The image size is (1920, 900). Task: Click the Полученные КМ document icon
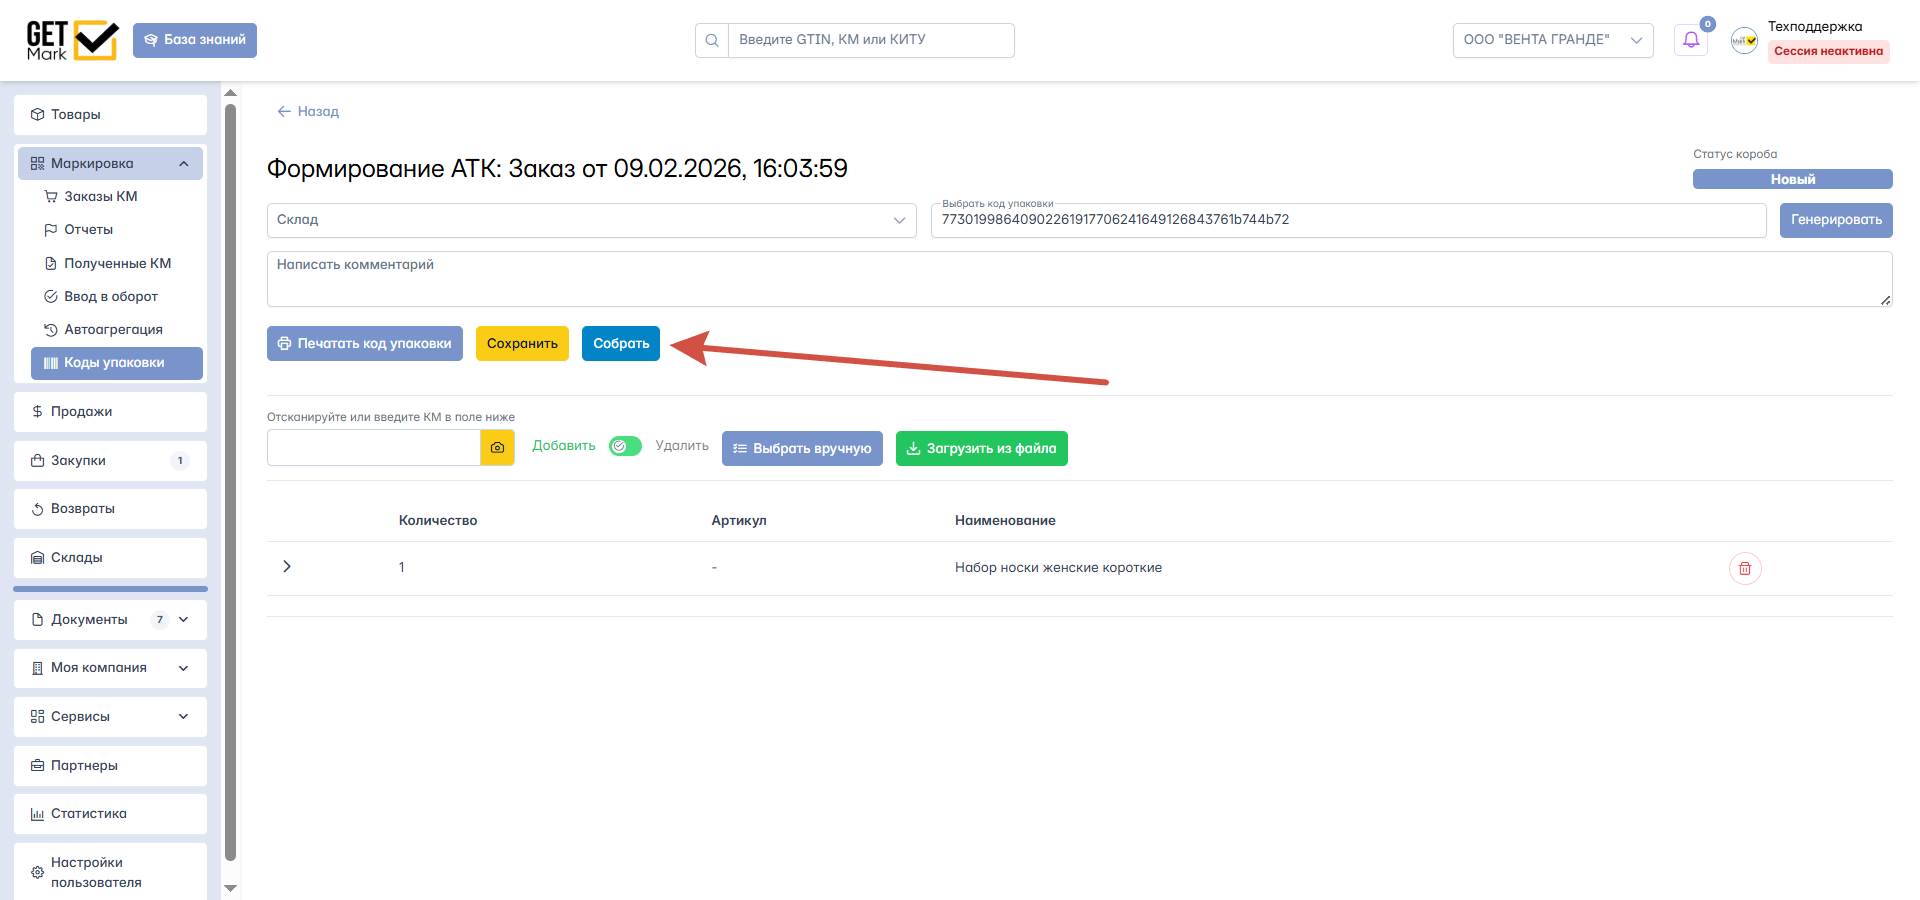pos(51,263)
